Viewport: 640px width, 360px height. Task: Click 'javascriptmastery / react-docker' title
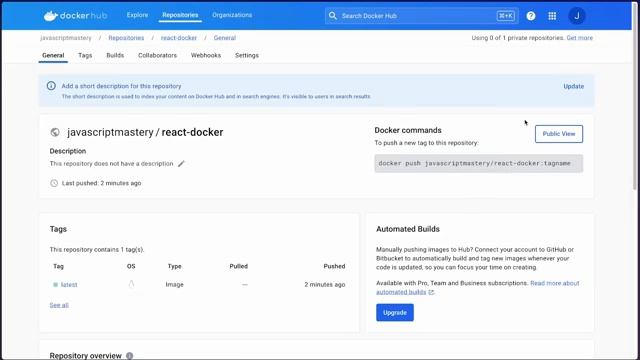point(145,132)
